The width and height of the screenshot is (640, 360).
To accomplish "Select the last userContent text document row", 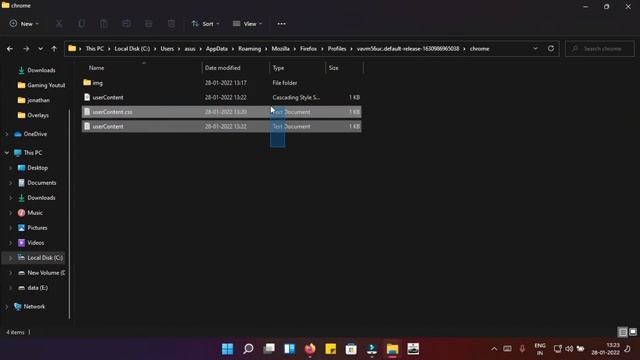I will (221, 127).
